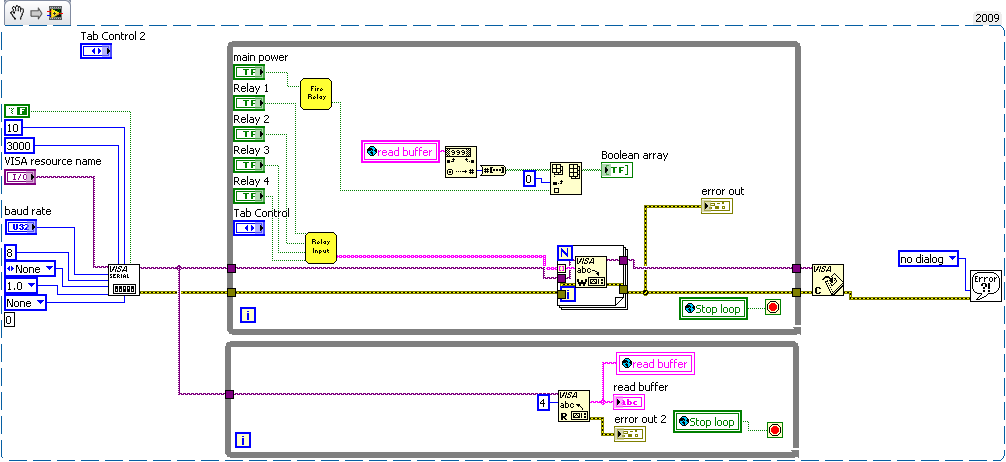
Task: Click the VISA resource name I/O terminal
Action: click(x=20, y=177)
